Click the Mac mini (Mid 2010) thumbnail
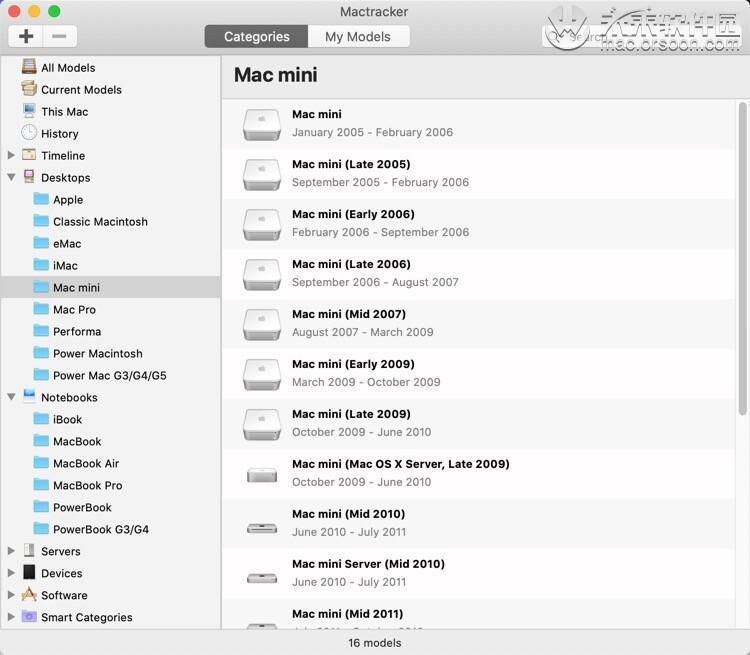The width and height of the screenshot is (750, 655). (x=262, y=526)
